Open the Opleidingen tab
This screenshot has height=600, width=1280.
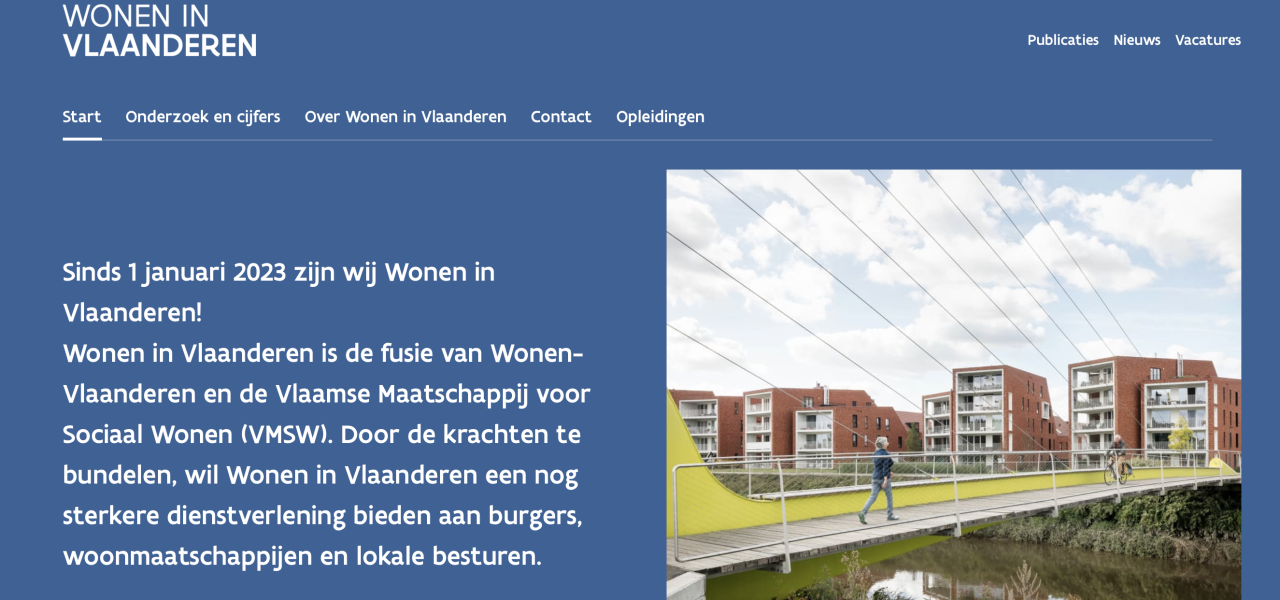tap(660, 116)
